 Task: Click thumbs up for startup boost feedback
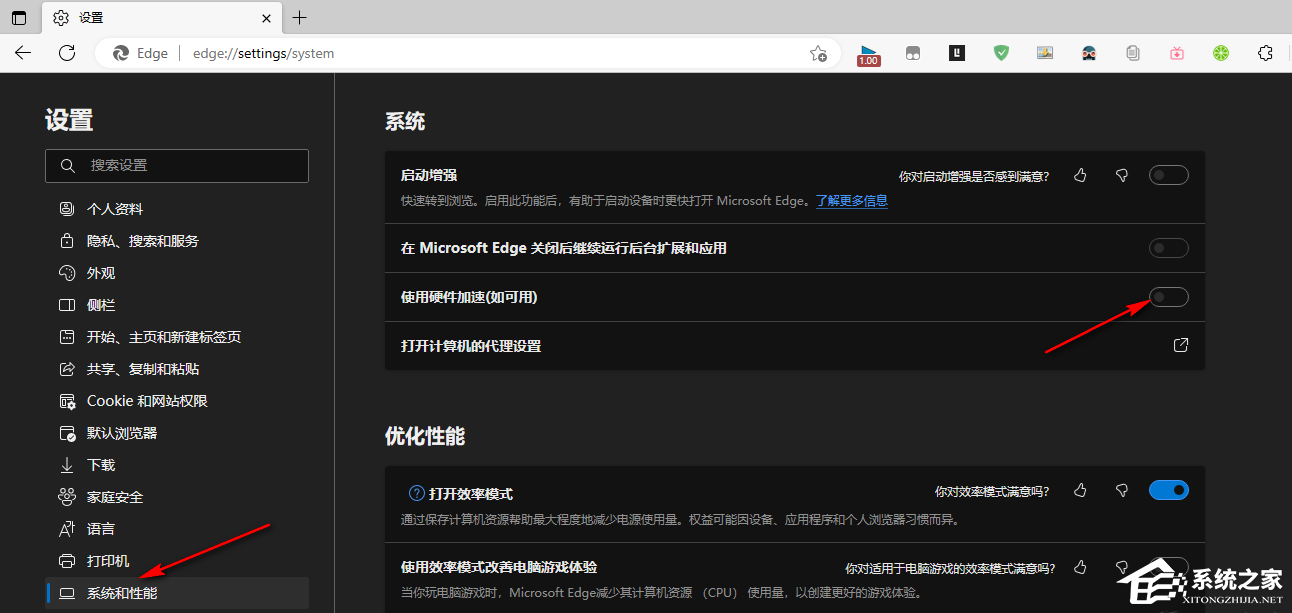tap(1080, 176)
